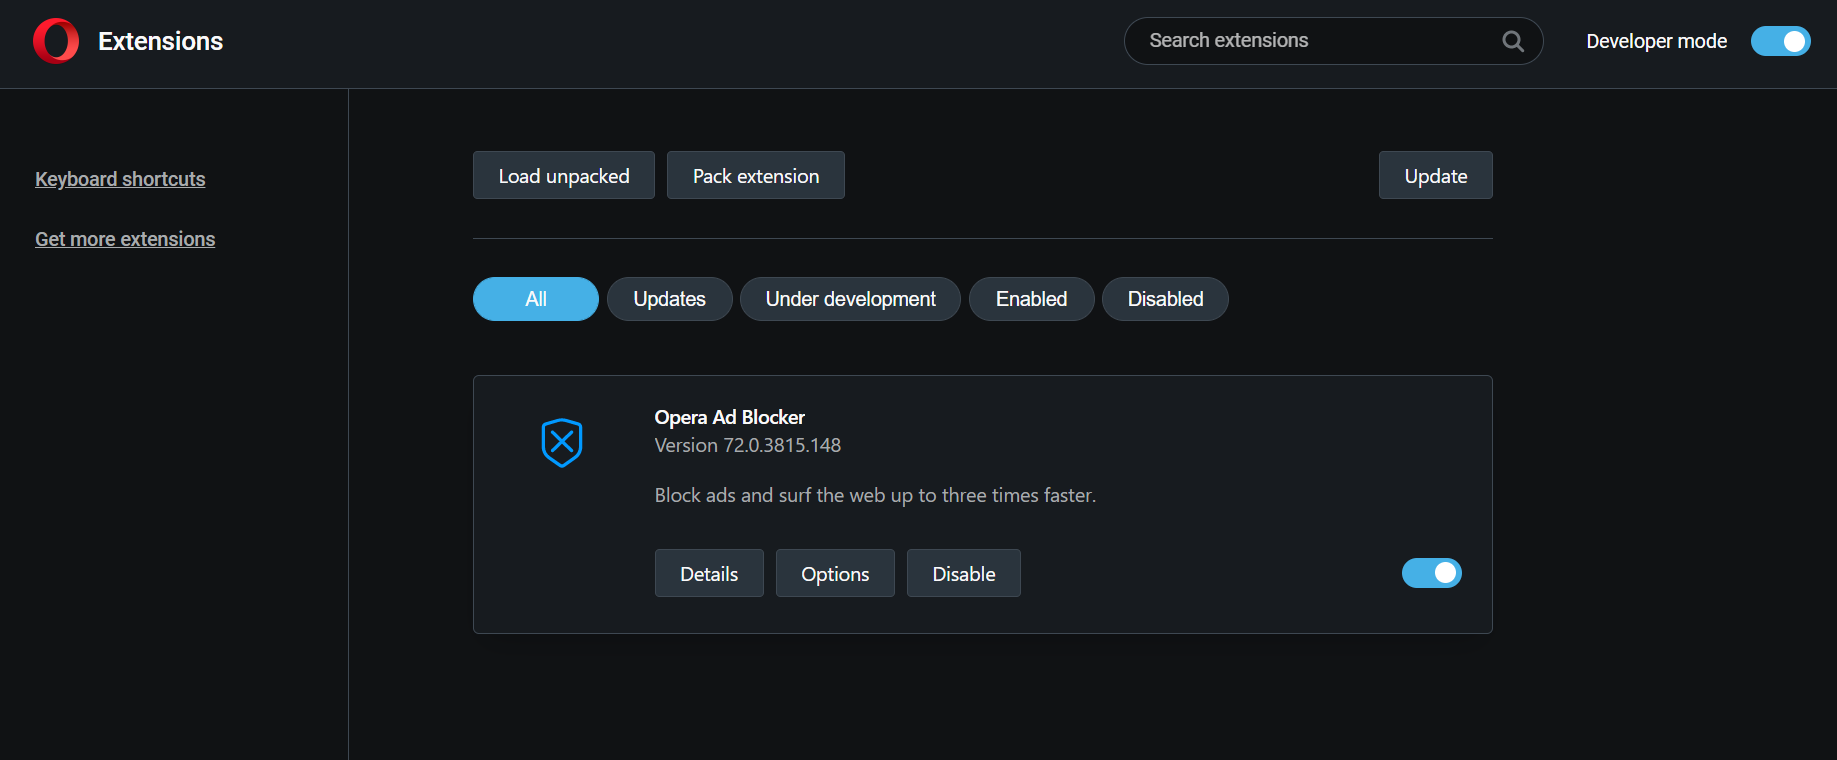
Task: Toggle Developer mode switch off
Action: tap(1780, 41)
